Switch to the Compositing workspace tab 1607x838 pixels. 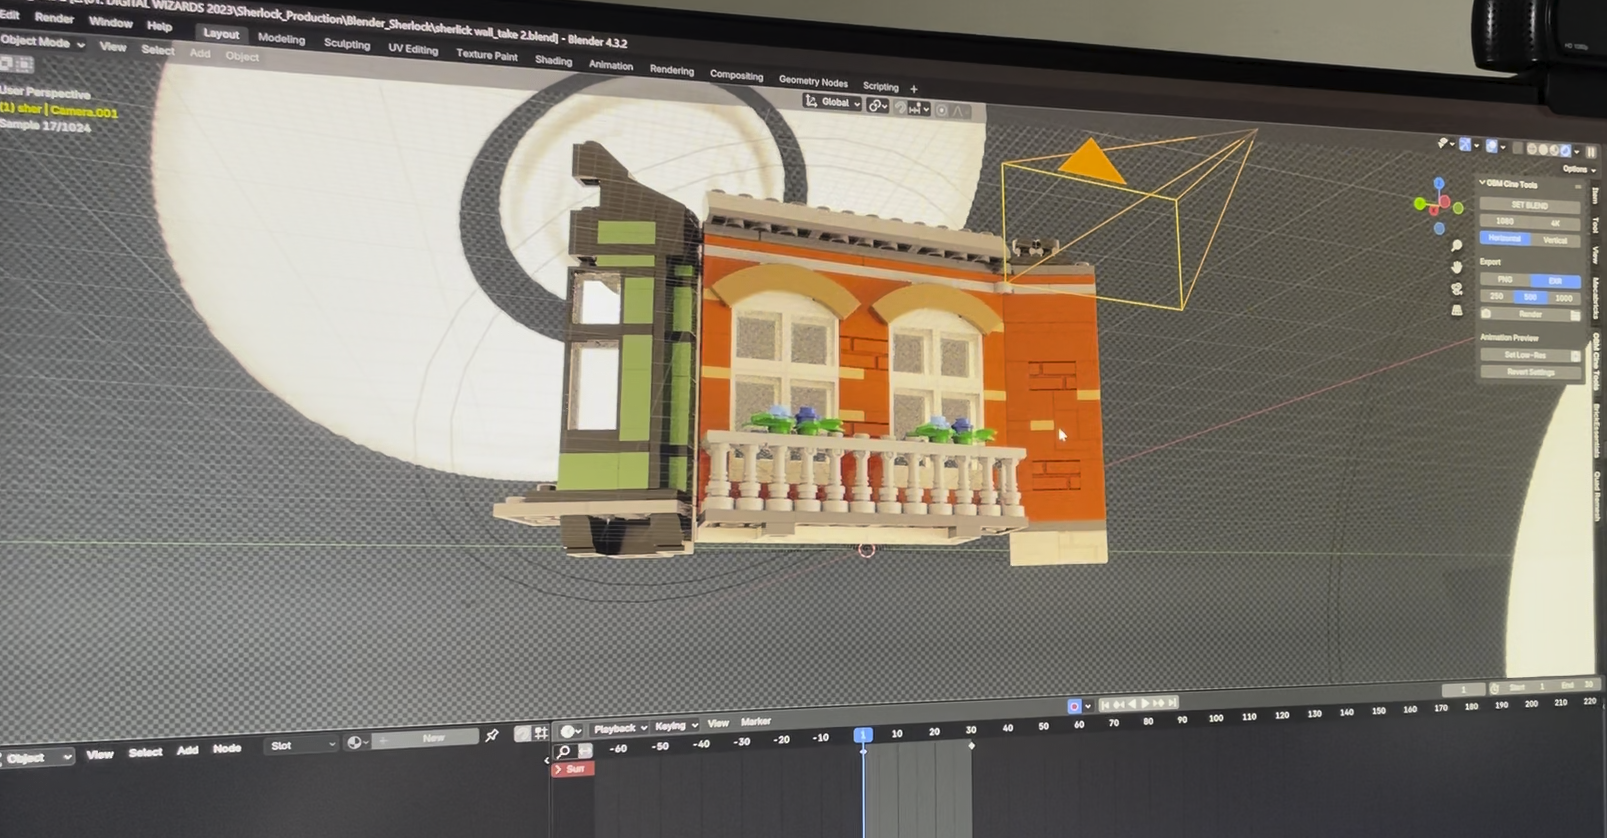pos(736,75)
